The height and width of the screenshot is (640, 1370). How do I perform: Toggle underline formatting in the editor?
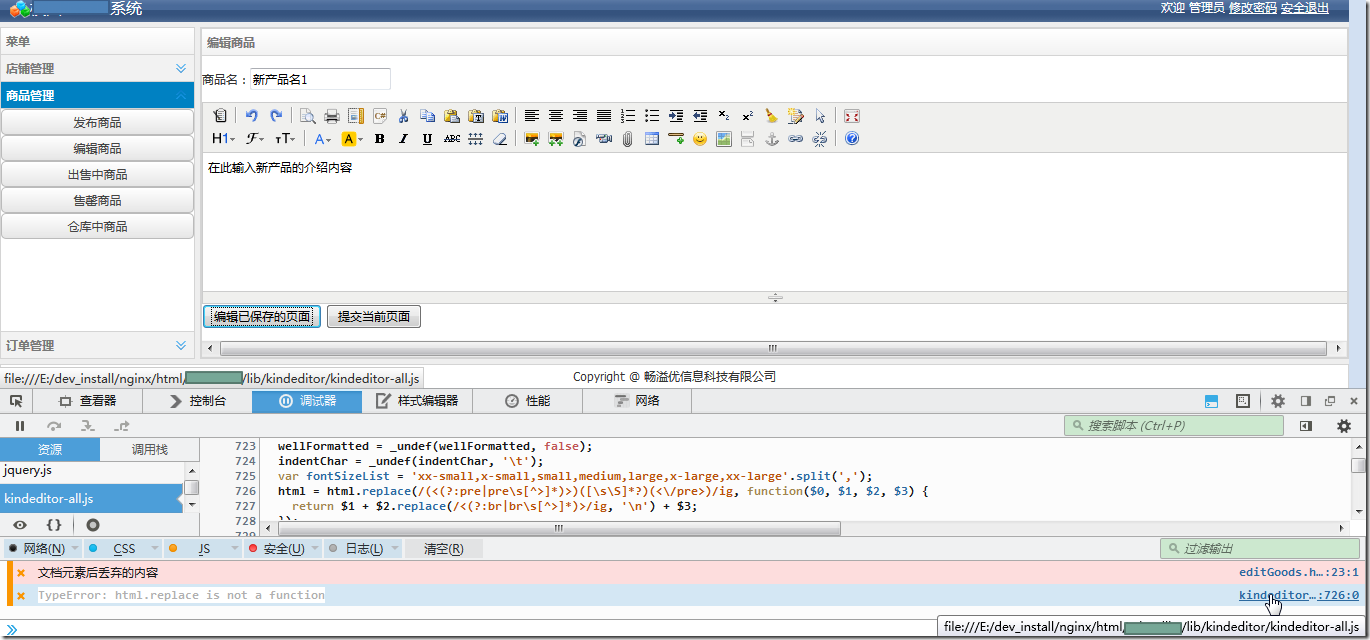[x=428, y=139]
